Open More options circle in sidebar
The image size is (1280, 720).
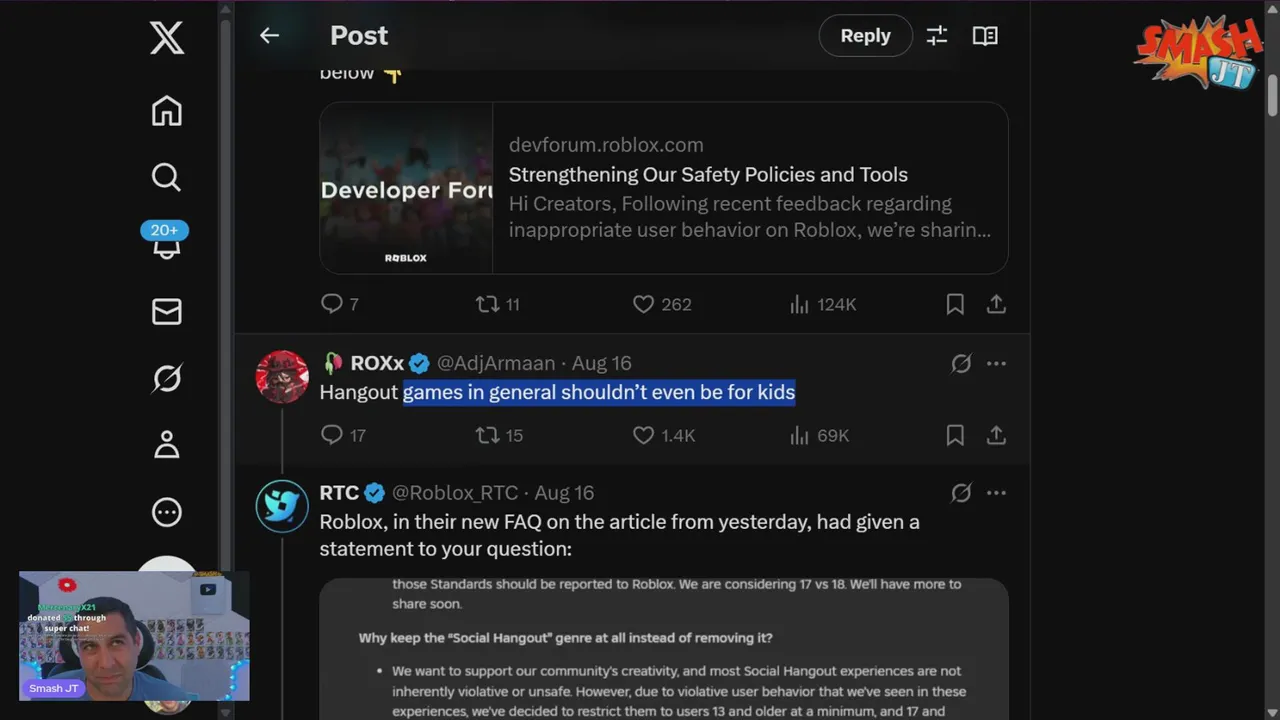pyautogui.click(x=166, y=512)
